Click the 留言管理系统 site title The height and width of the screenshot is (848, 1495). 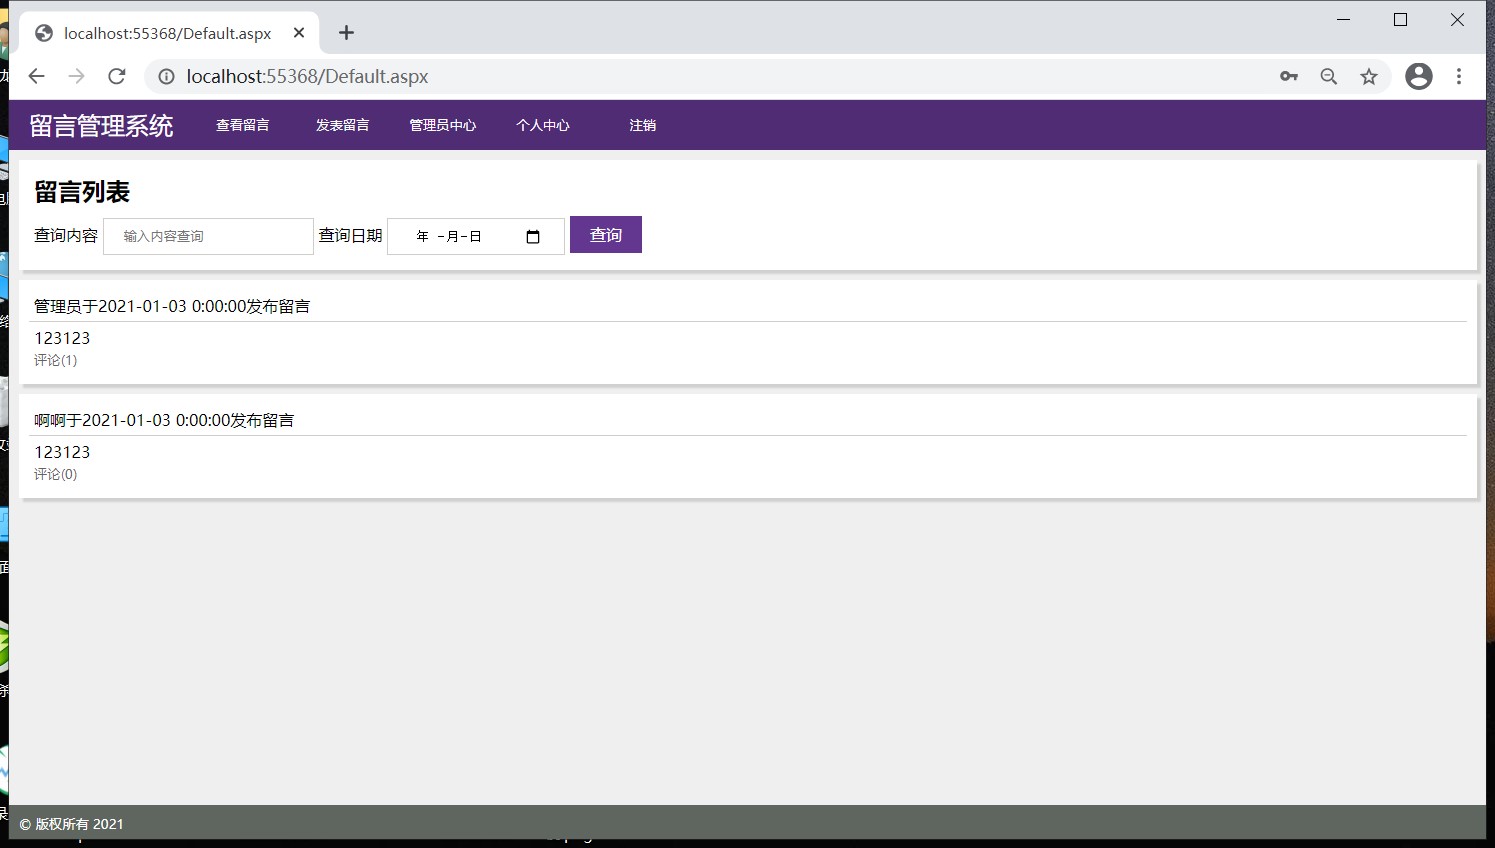pyautogui.click(x=101, y=126)
